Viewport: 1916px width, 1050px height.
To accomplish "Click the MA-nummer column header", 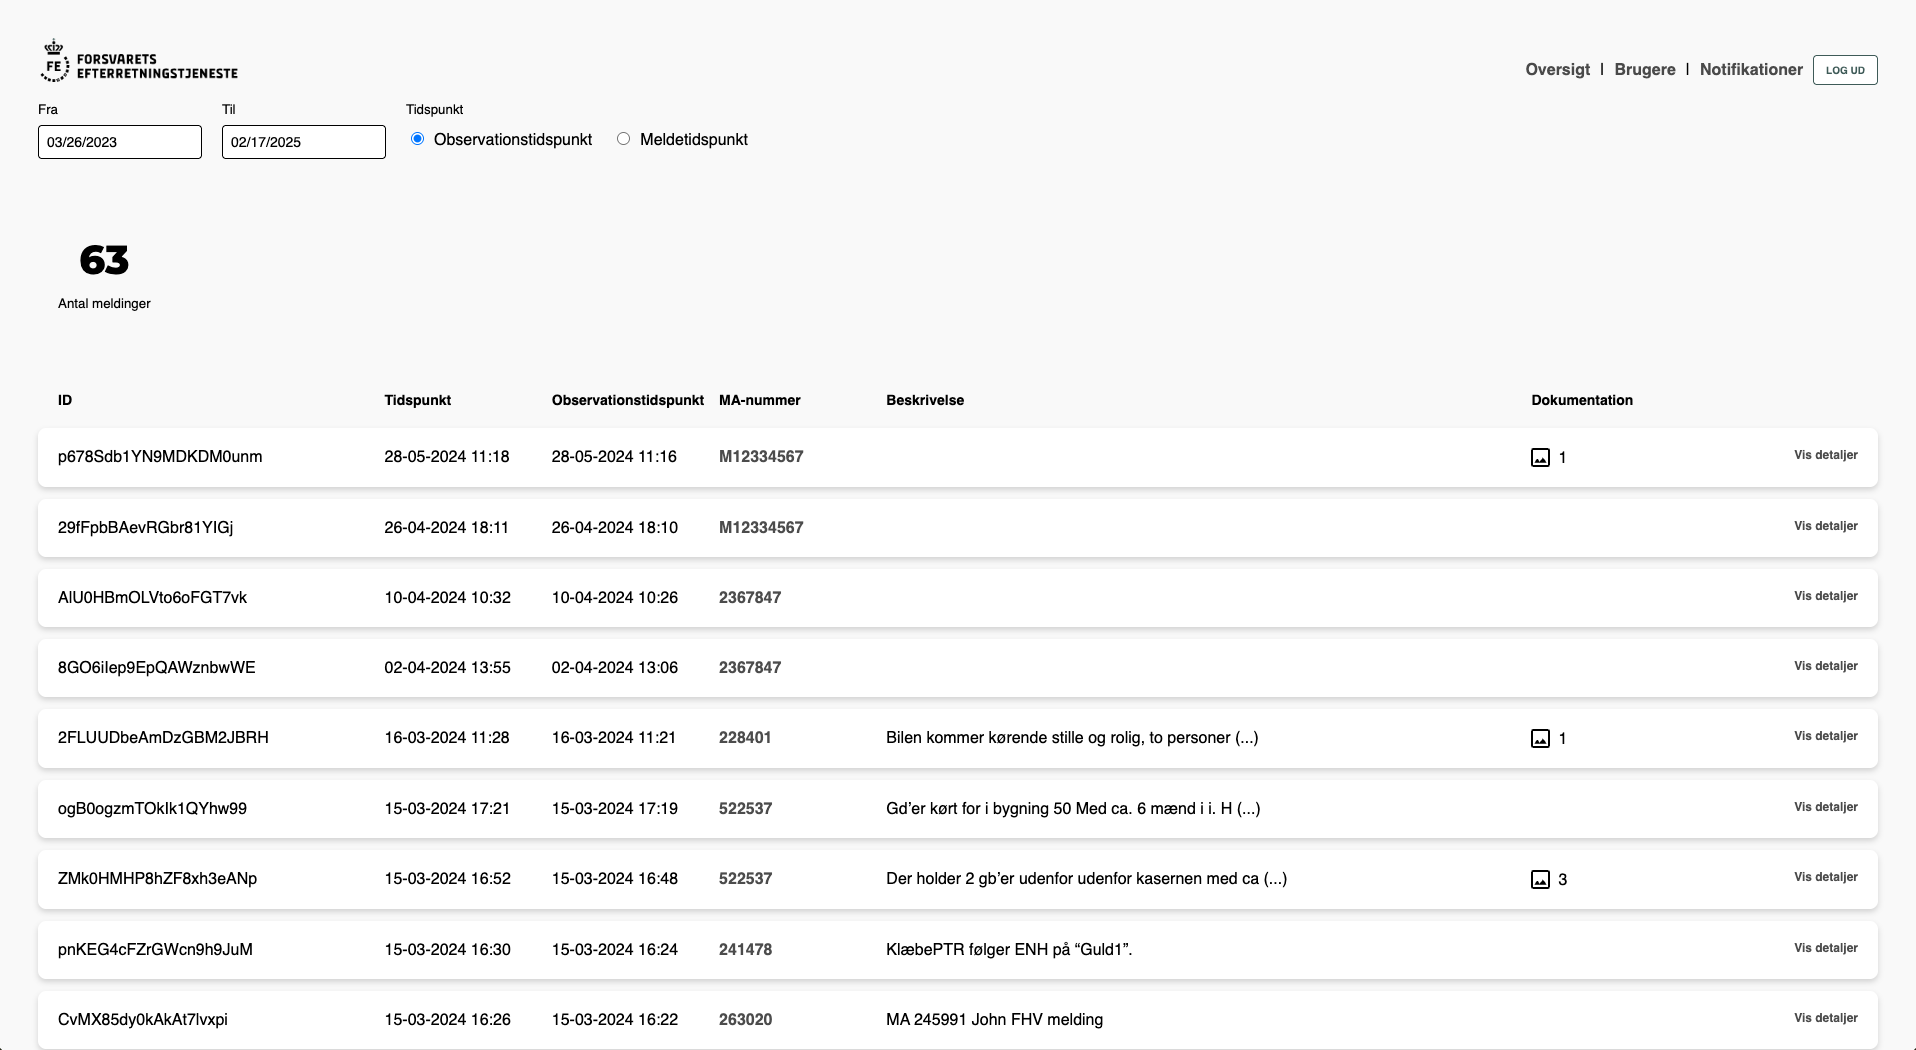I will point(760,400).
